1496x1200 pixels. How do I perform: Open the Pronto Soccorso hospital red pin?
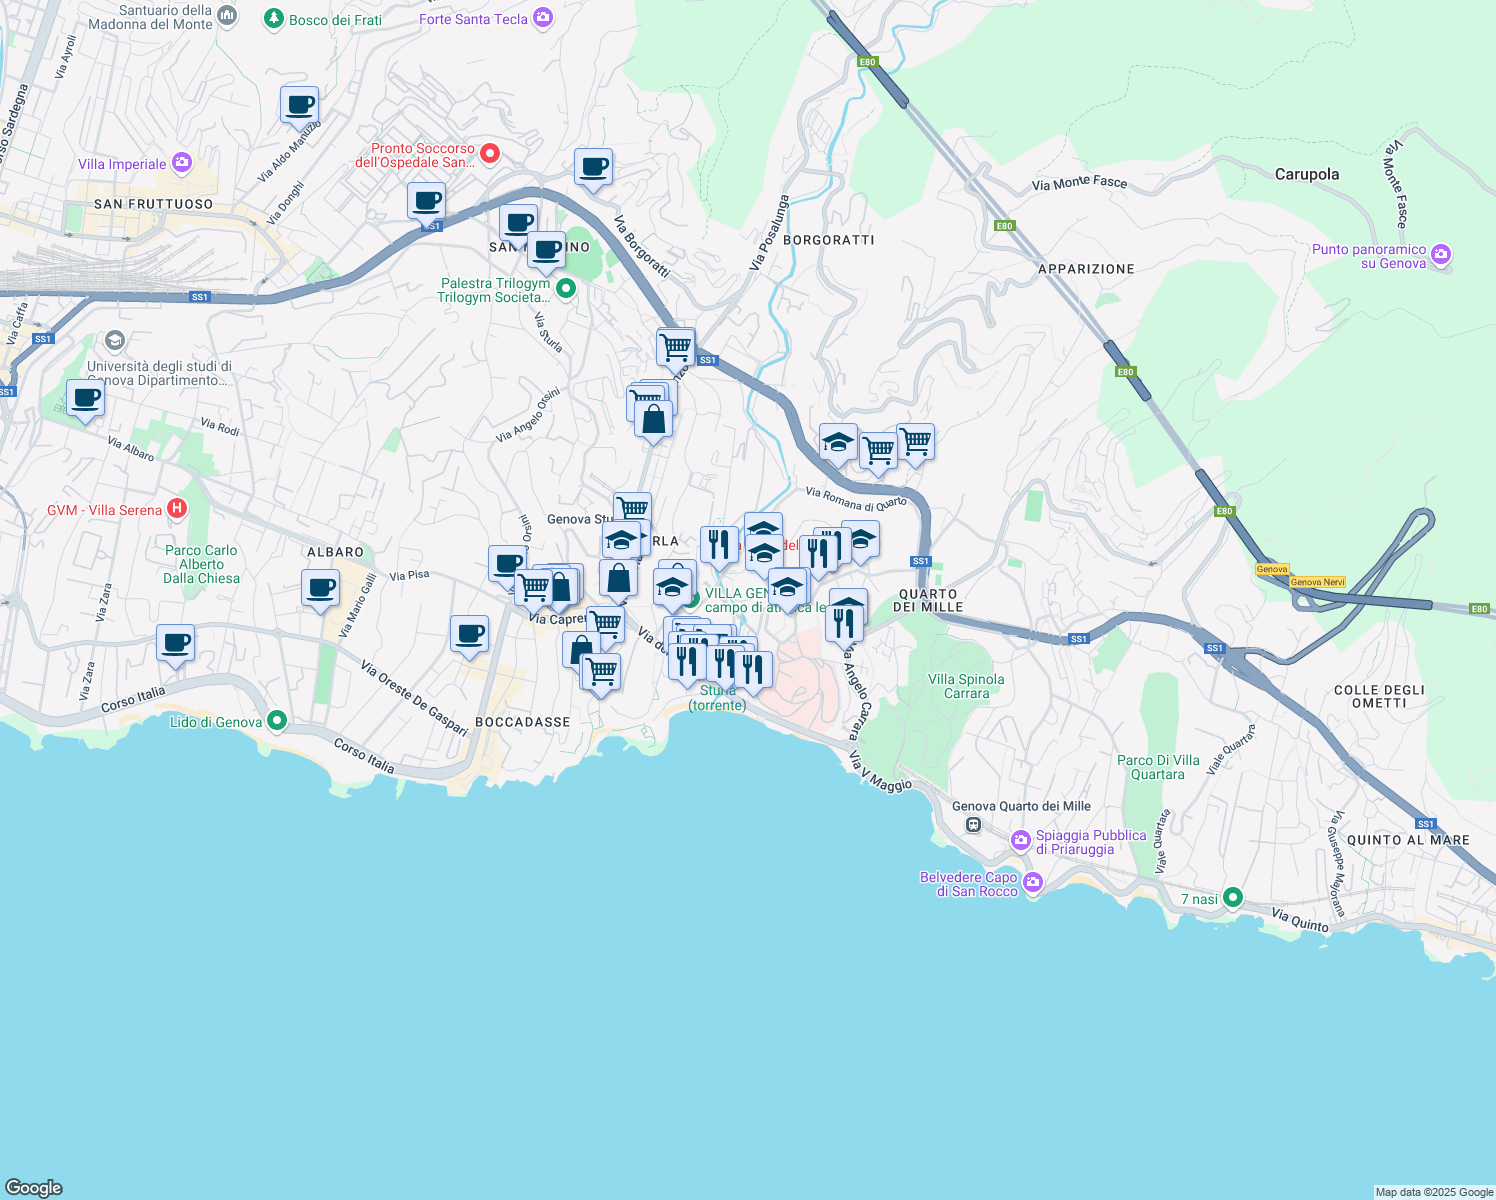490,153
